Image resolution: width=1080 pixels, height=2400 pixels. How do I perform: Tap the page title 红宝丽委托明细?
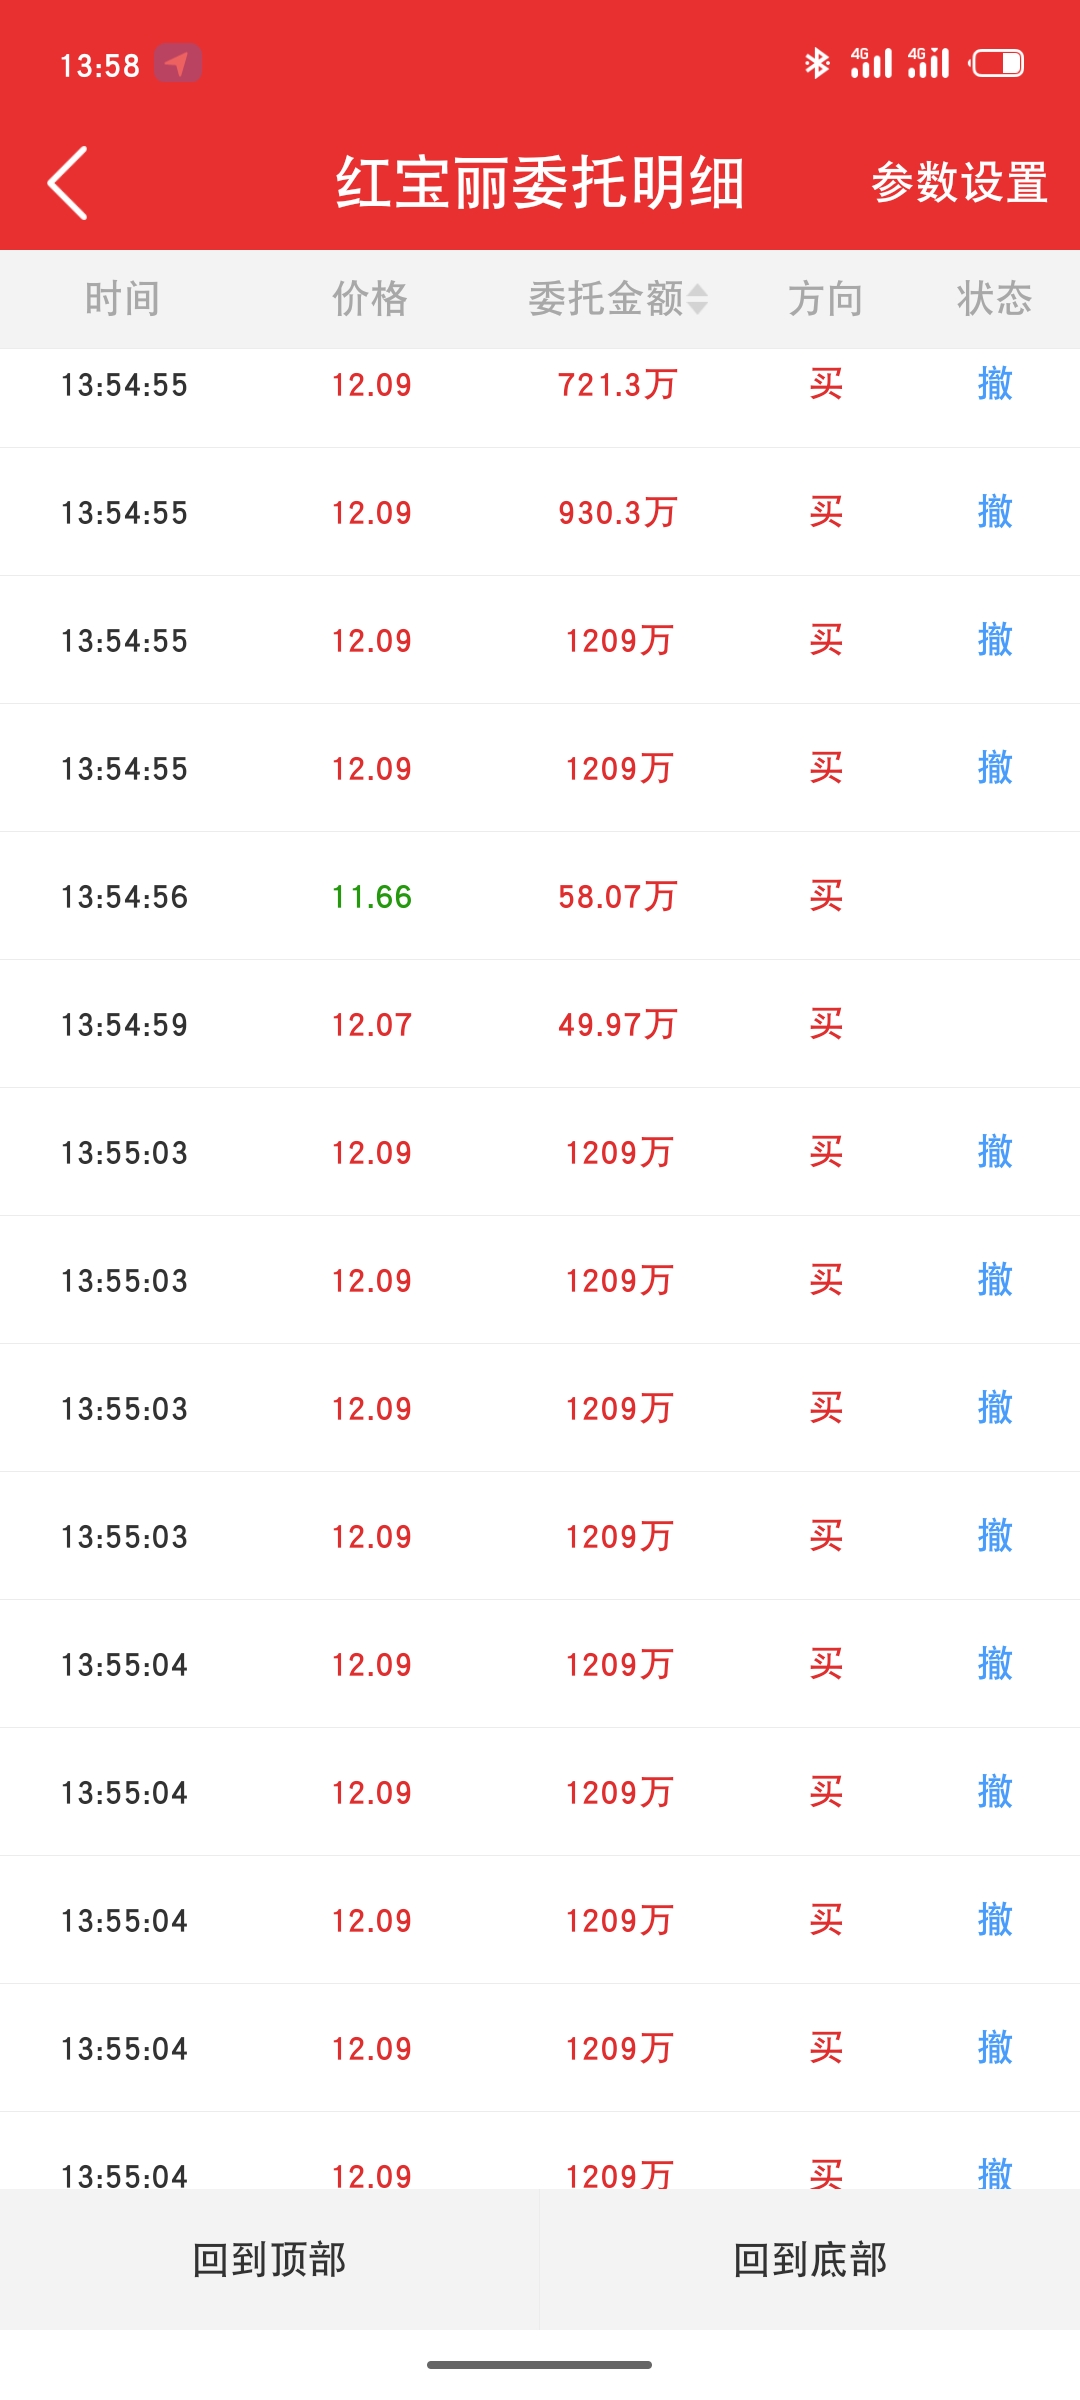[540, 183]
